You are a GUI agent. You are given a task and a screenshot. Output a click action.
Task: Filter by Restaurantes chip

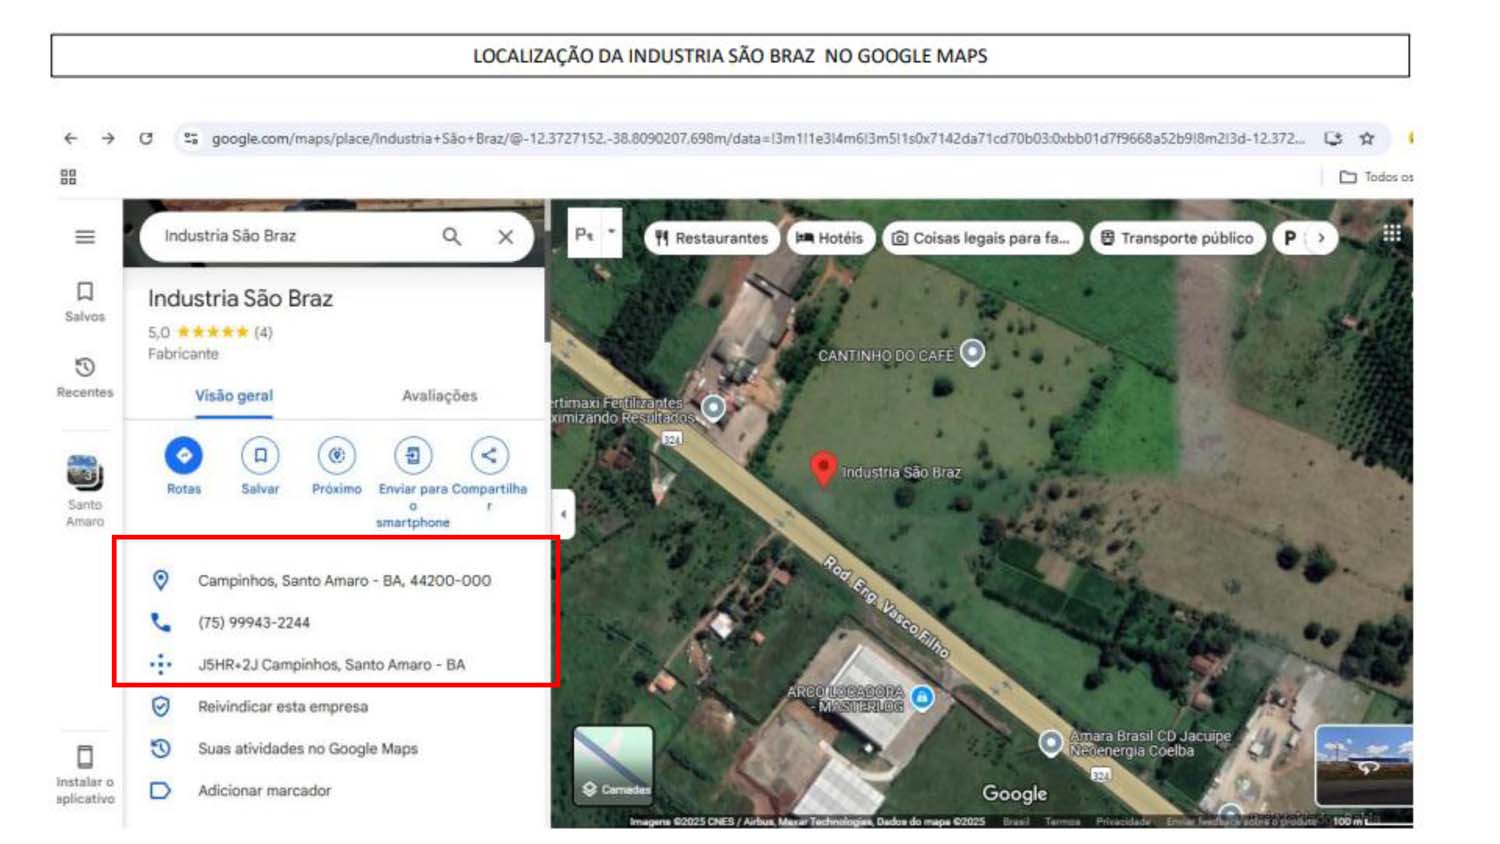click(712, 238)
